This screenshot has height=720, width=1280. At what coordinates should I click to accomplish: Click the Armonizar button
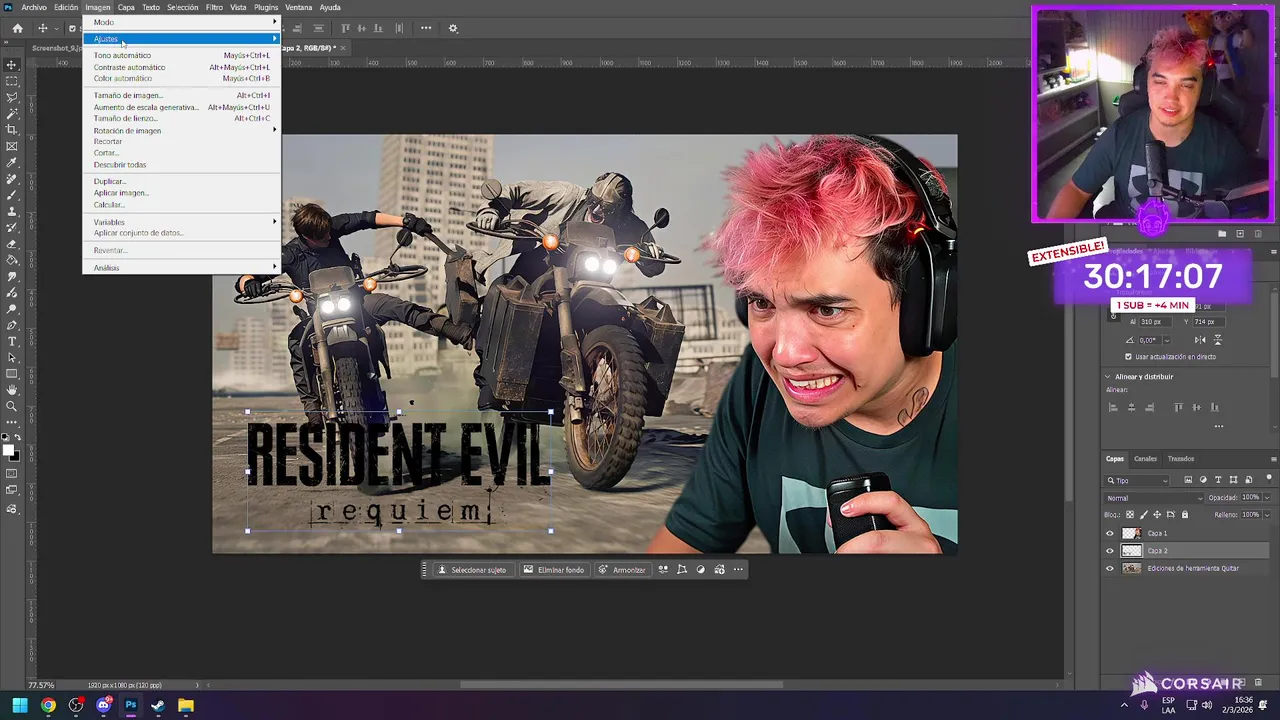(622, 570)
